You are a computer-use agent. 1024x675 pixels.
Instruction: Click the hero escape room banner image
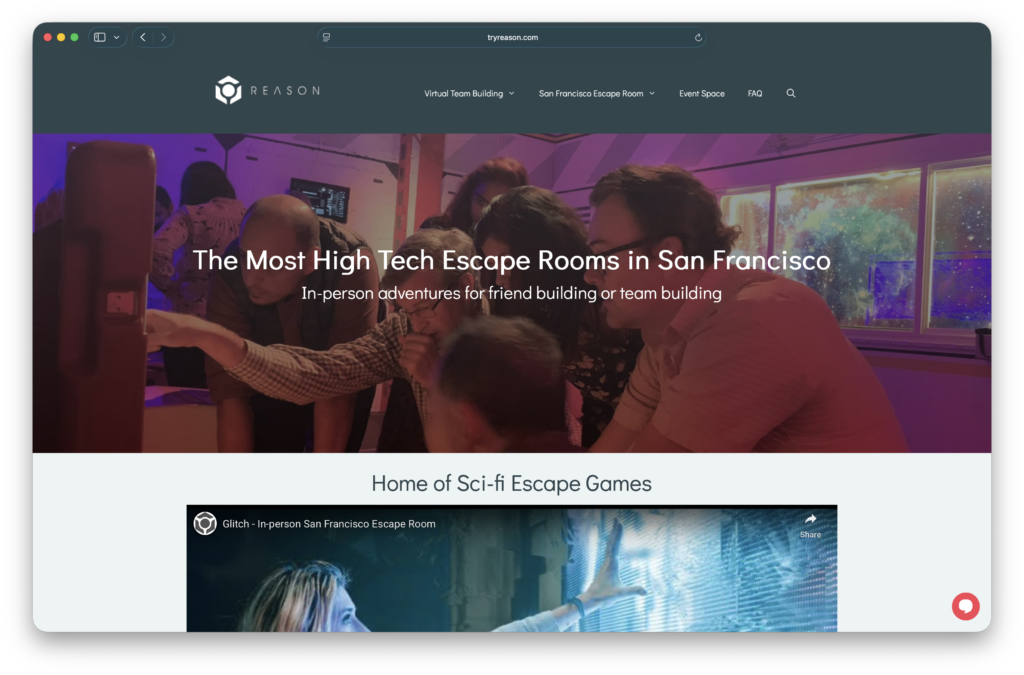pyautogui.click(x=511, y=390)
